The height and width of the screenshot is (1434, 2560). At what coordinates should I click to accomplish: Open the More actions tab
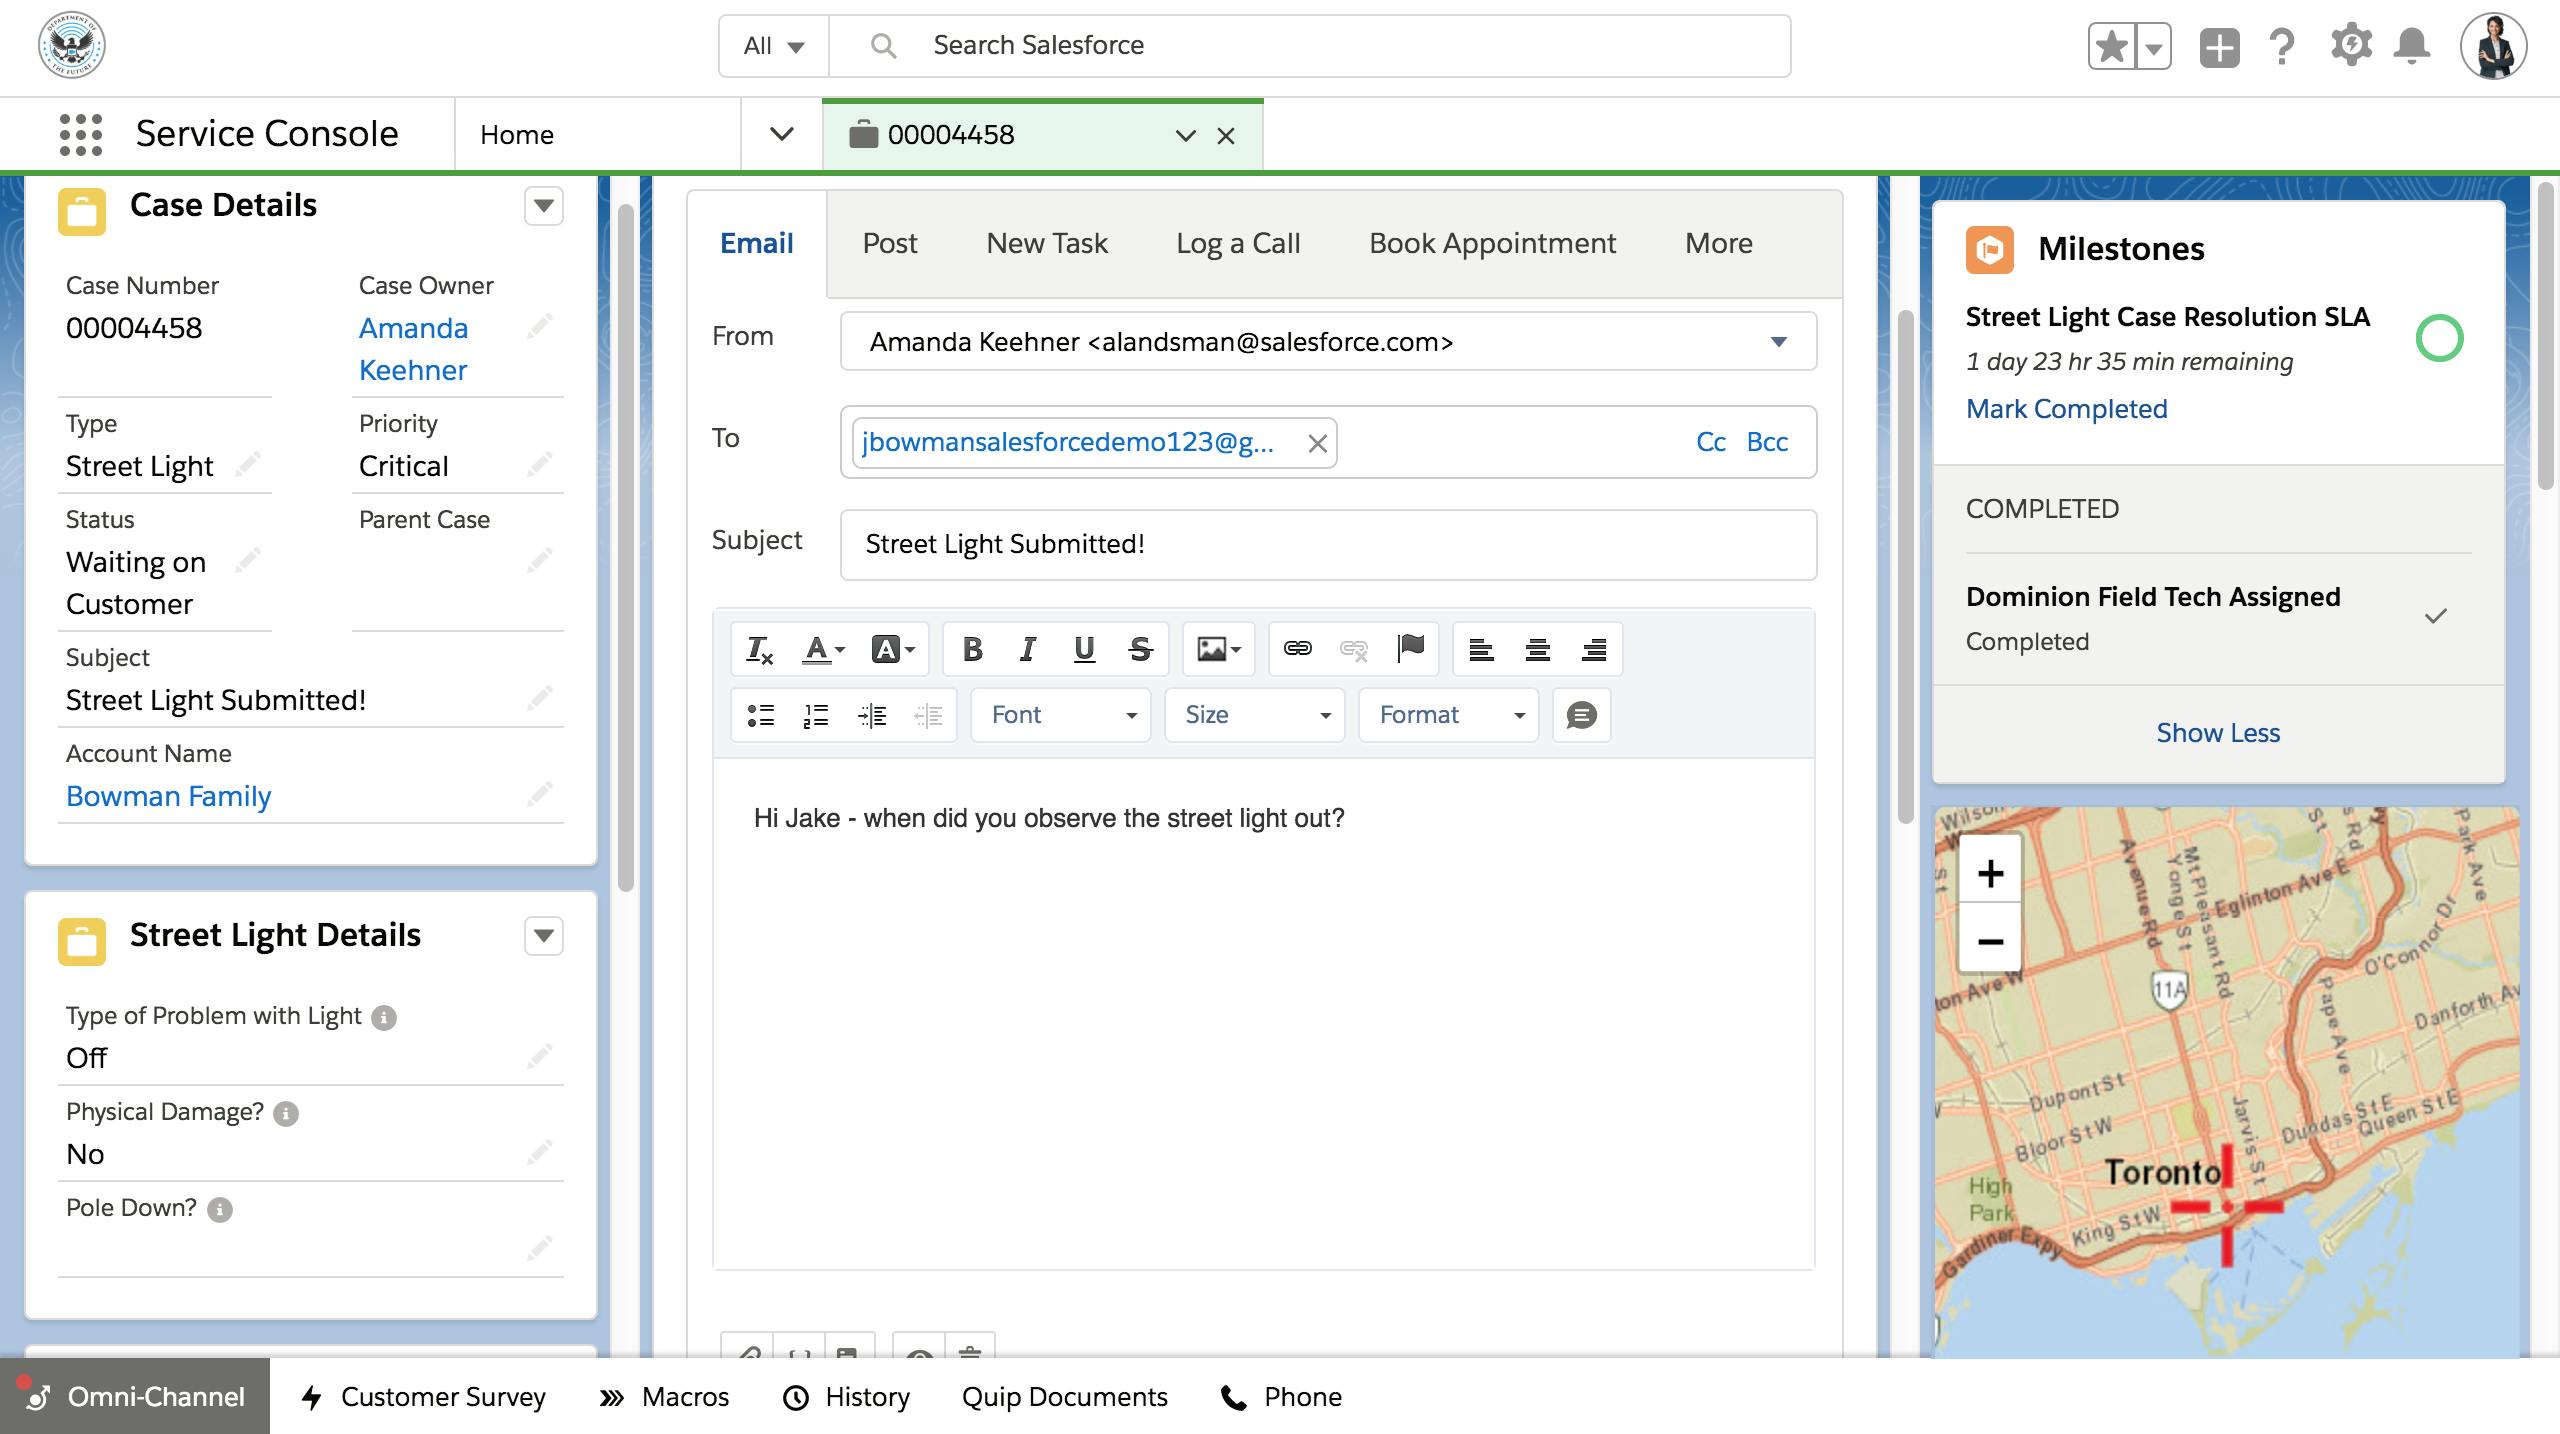(1719, 243)
